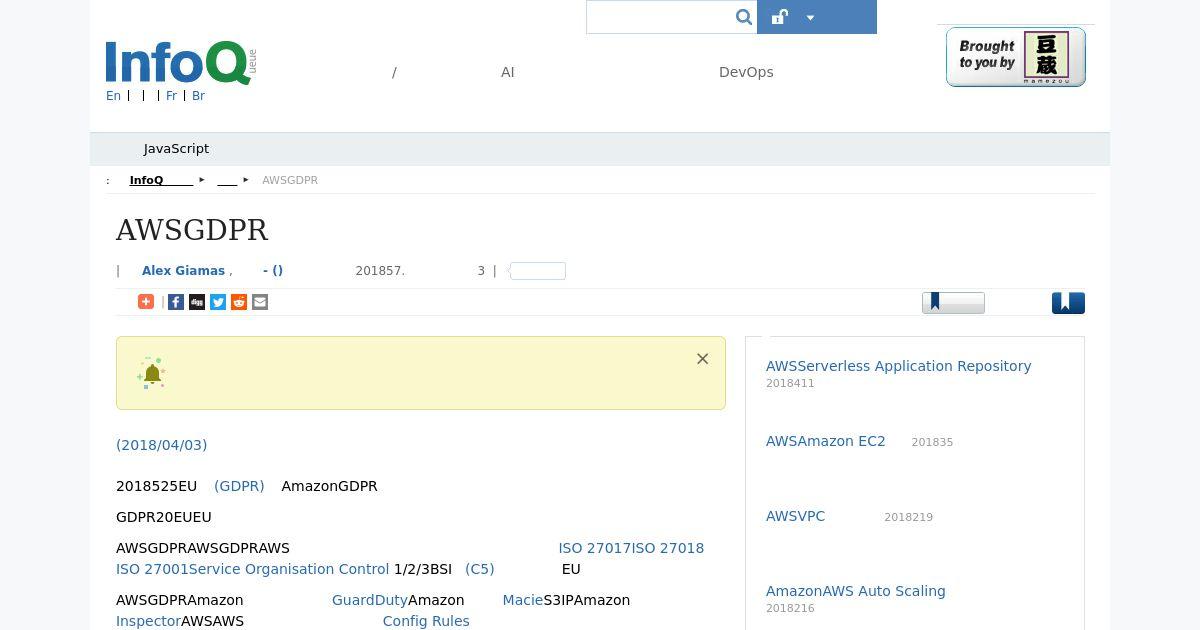Click the AWSGDPR breadcrumb text
1200x630 pixels.
pyautogui.click(x=290, y=180)
